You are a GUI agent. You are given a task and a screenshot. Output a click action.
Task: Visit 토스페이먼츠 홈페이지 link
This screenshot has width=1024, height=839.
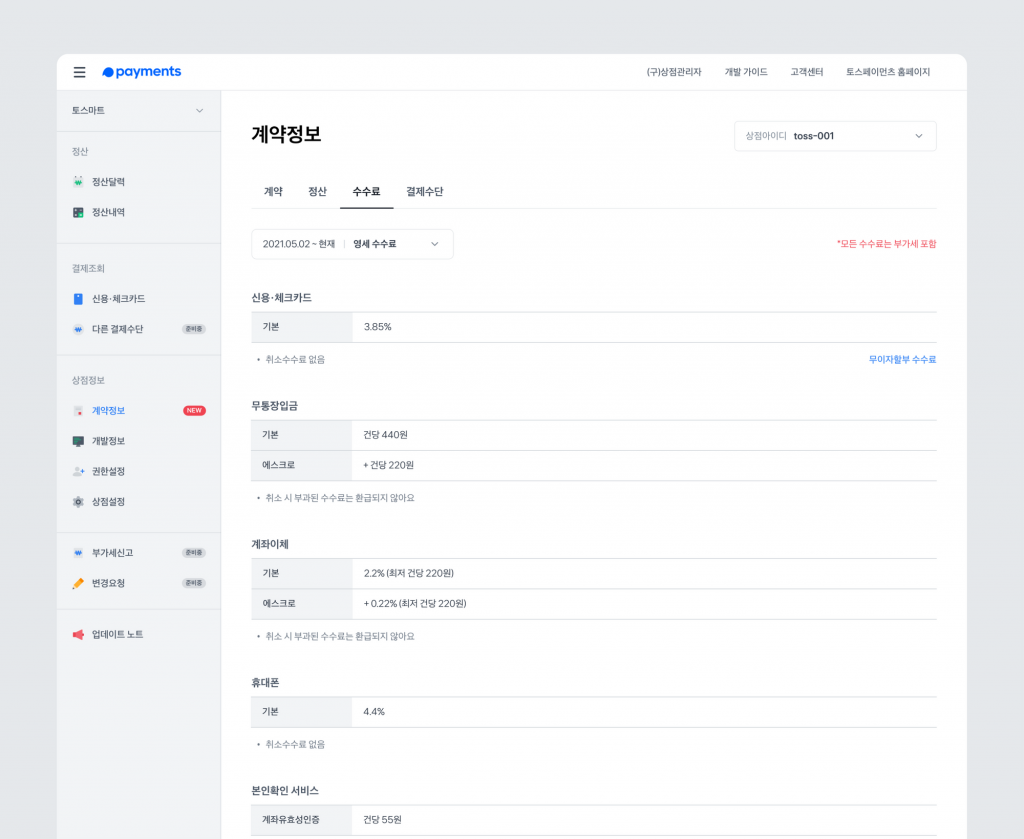coord(888,72)
